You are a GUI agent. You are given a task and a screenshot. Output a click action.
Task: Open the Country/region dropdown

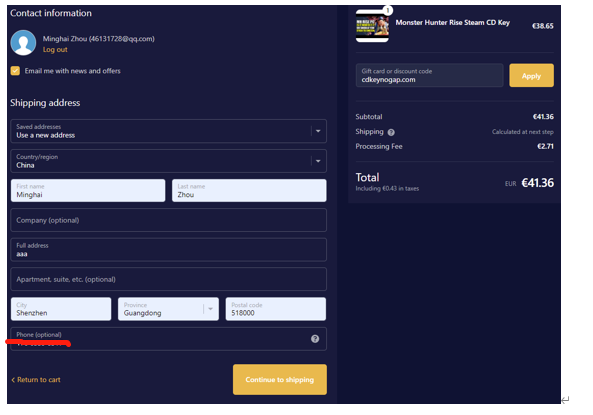click(169, 161)
